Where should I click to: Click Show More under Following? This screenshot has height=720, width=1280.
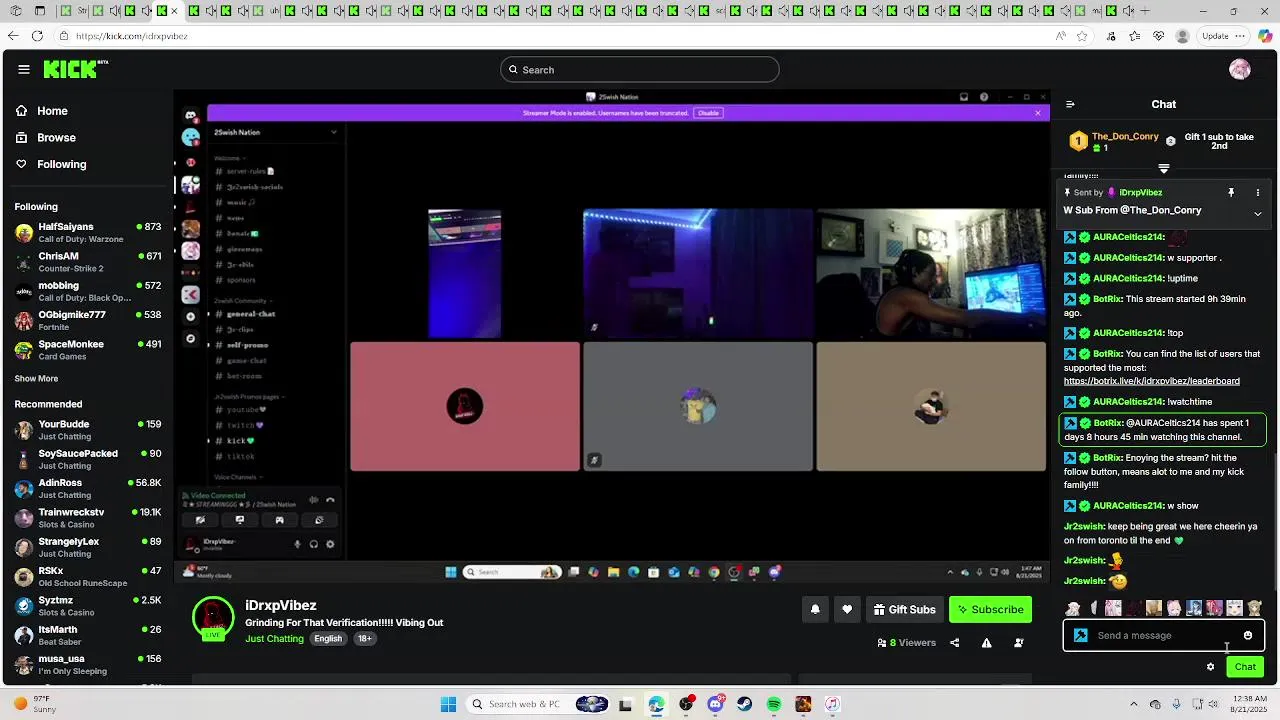[x=36, y=379]
